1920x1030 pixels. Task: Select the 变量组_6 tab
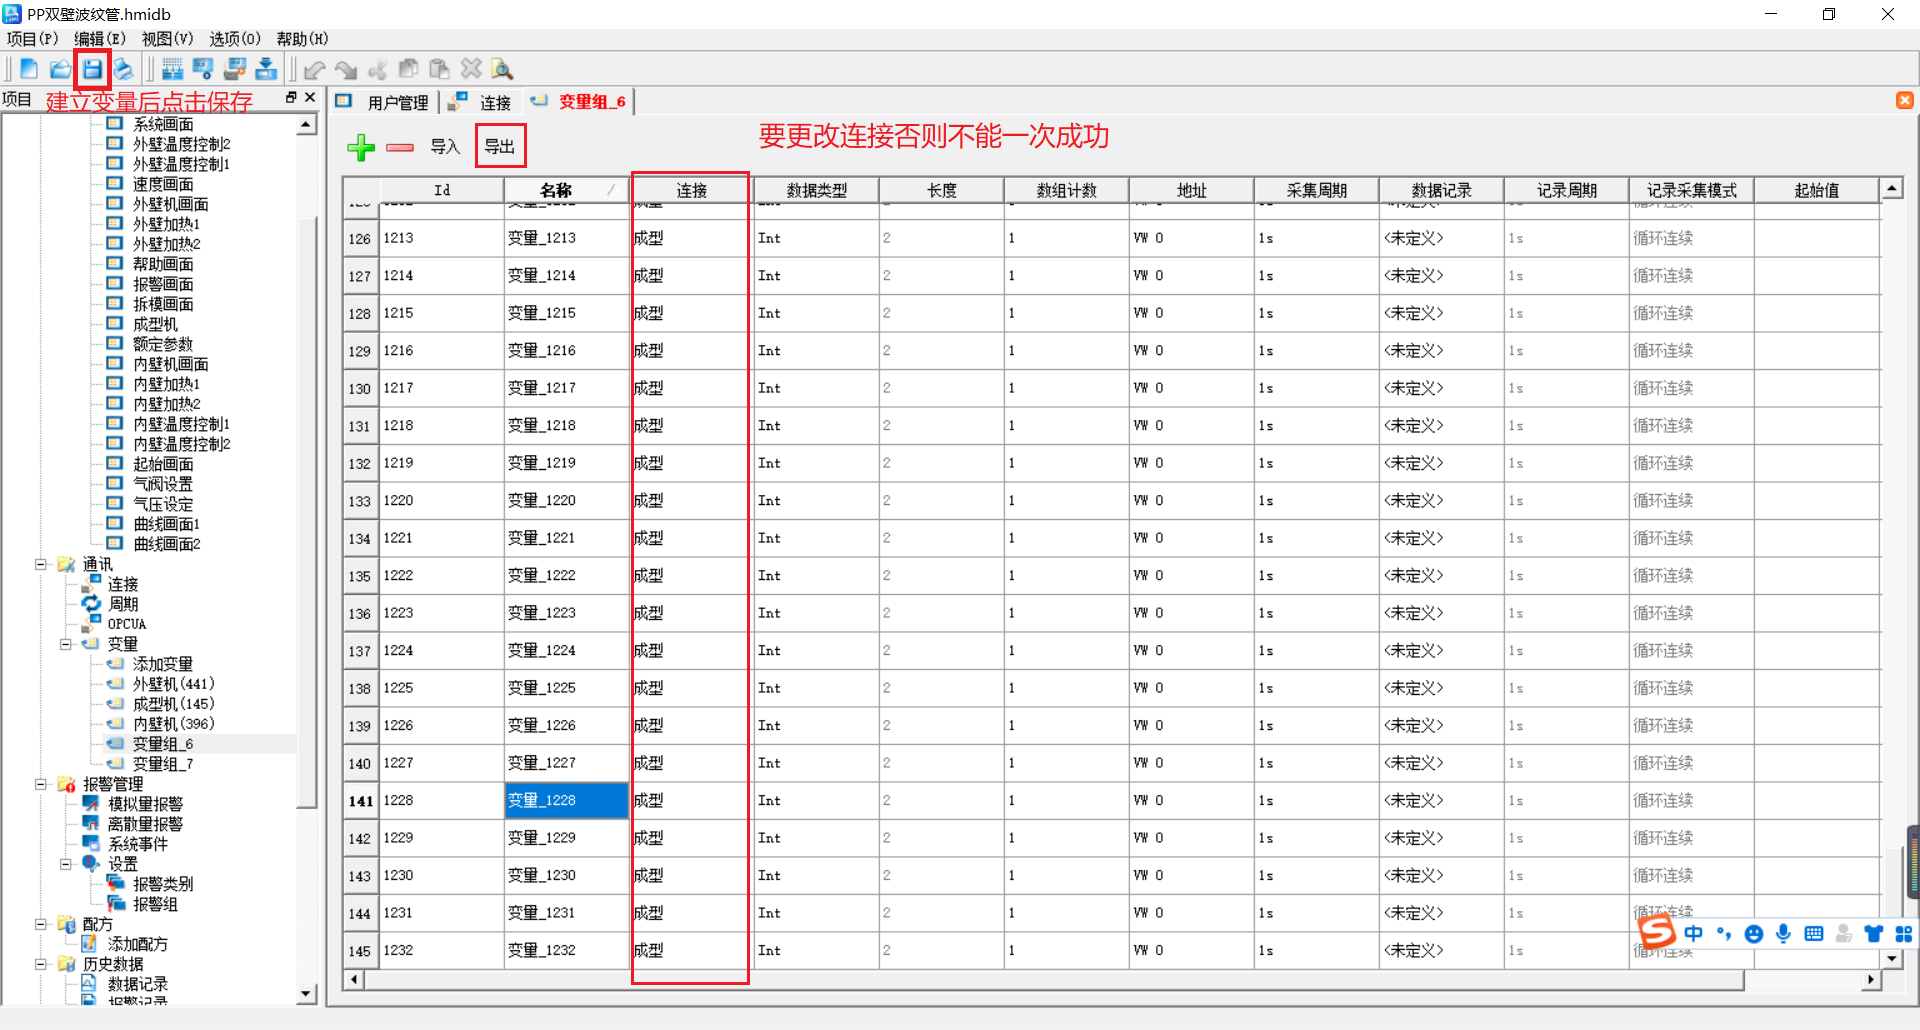point(578,102)
